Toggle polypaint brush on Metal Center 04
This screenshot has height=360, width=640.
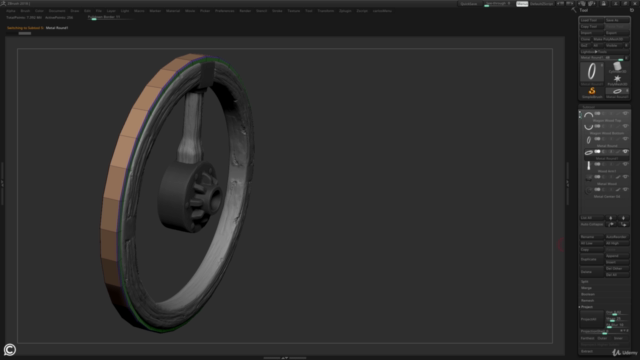[618, 189]
